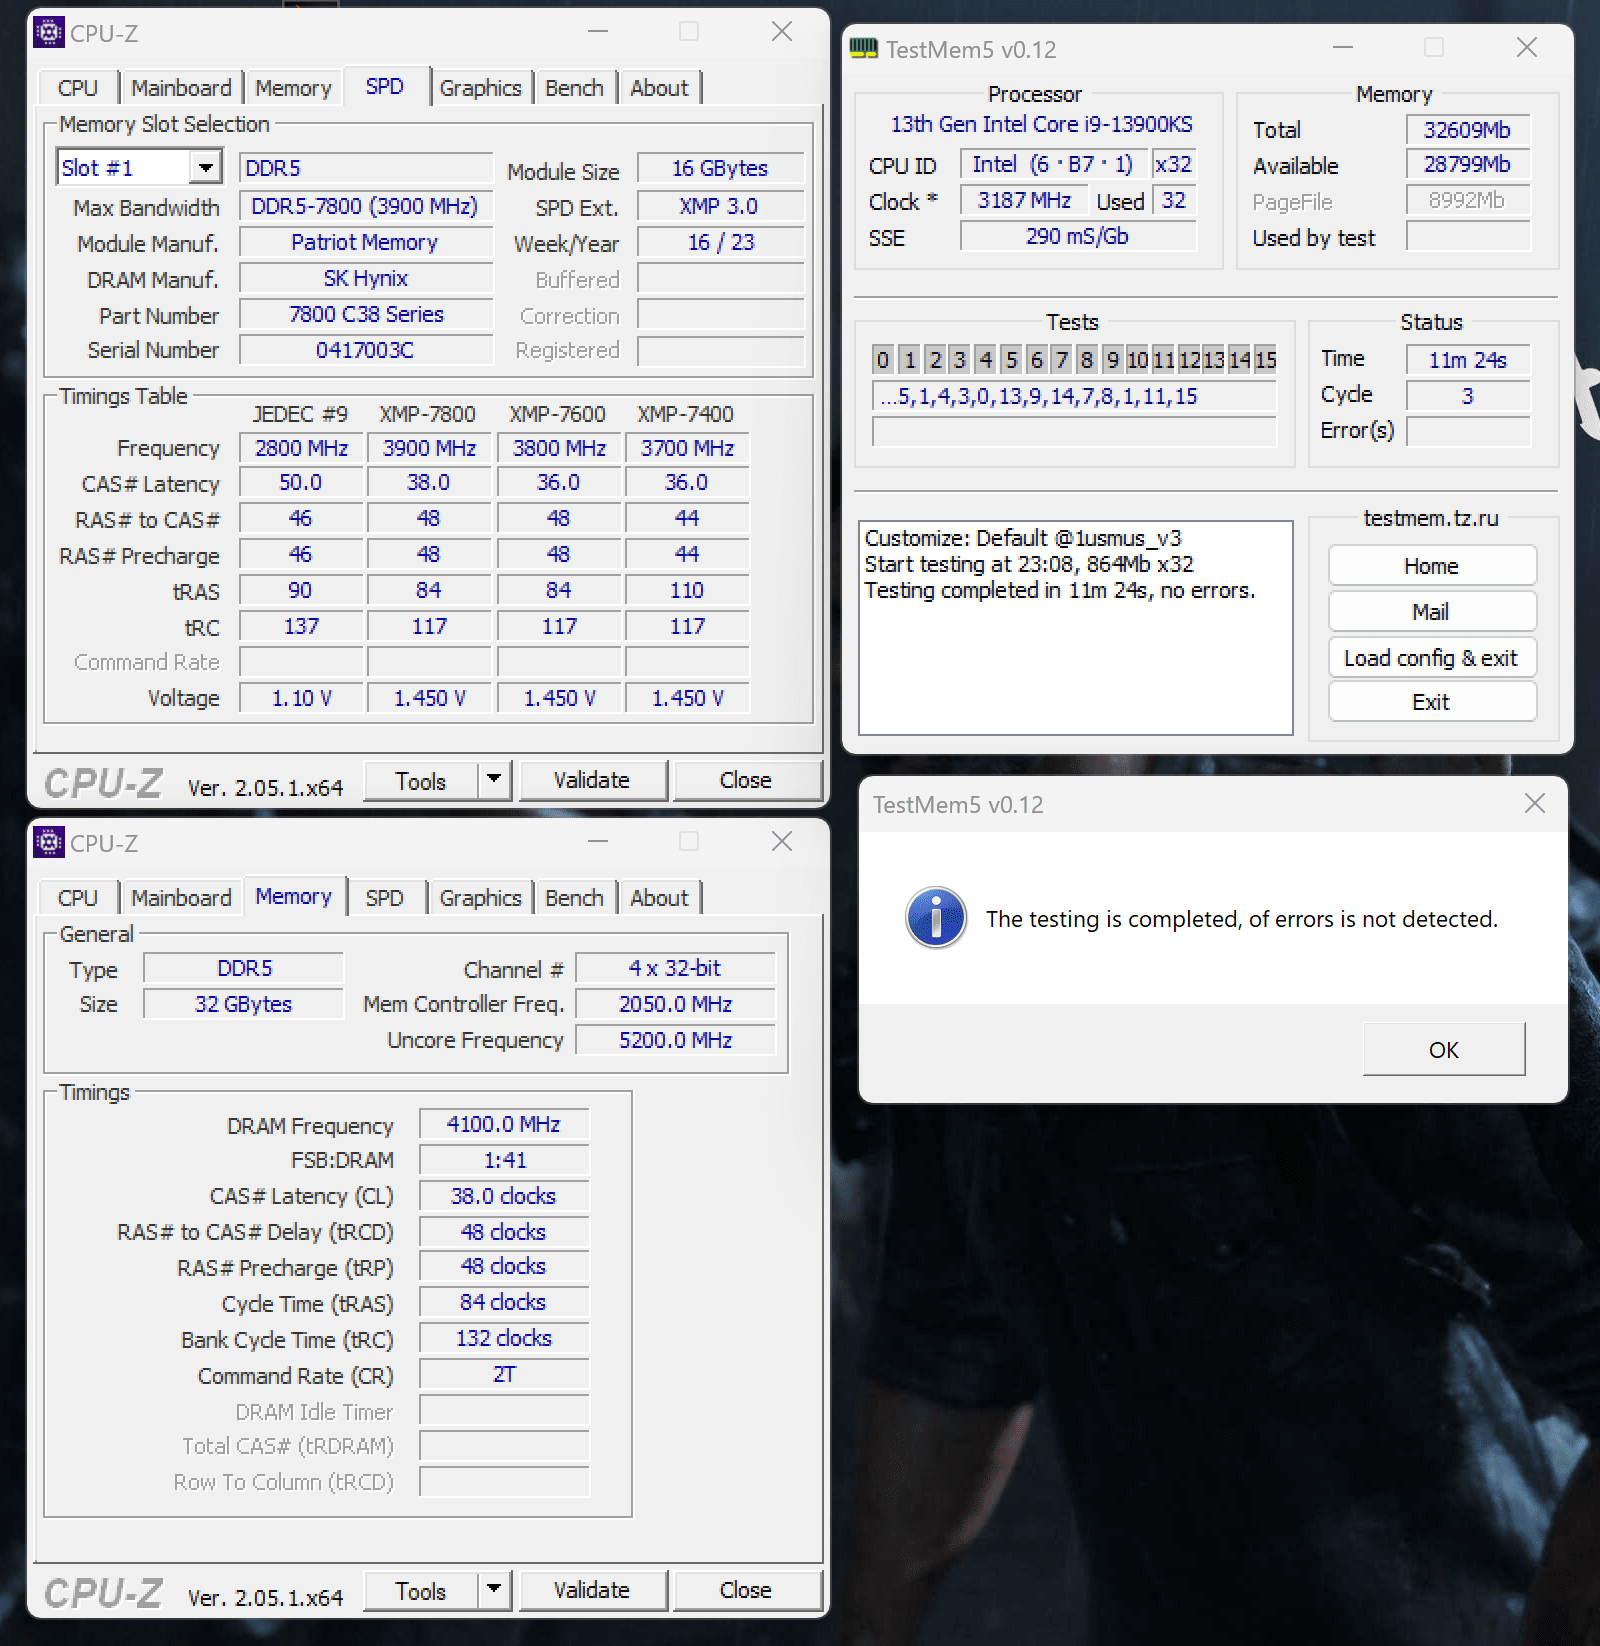Switch to the Bench tab in the top CPU-Z window

pyautogui.click(x=575, y=88)
